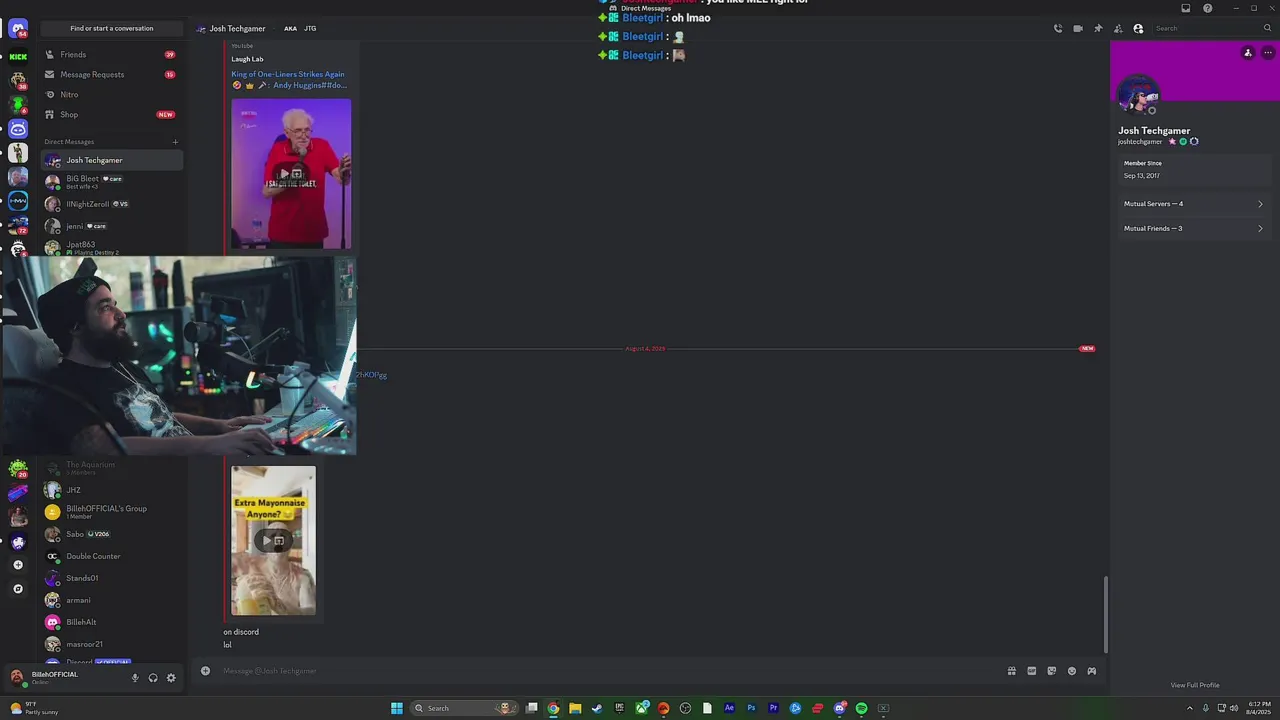Viewport: 1280px width, 720px height.
Task: Click View Full Profile
Action: tap(1195, 685)
